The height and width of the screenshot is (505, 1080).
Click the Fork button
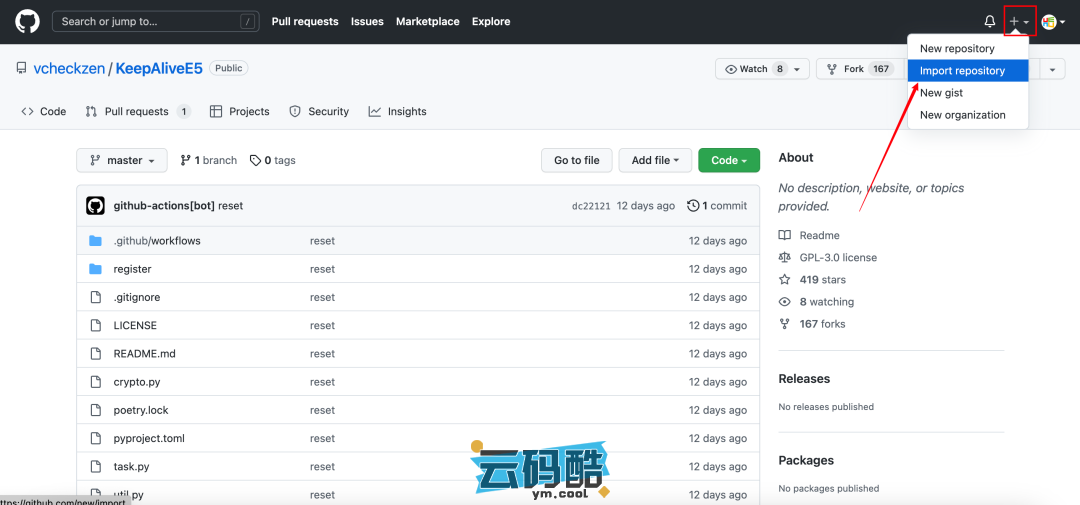845,69
